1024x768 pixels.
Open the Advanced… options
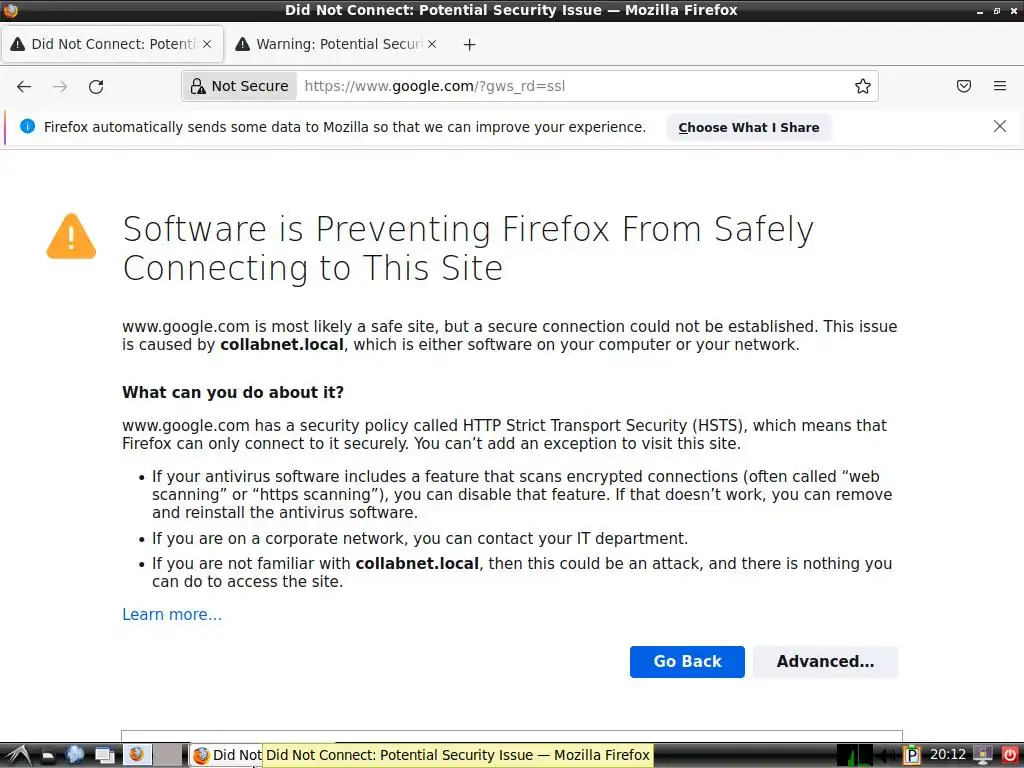(x=825, y=662)
